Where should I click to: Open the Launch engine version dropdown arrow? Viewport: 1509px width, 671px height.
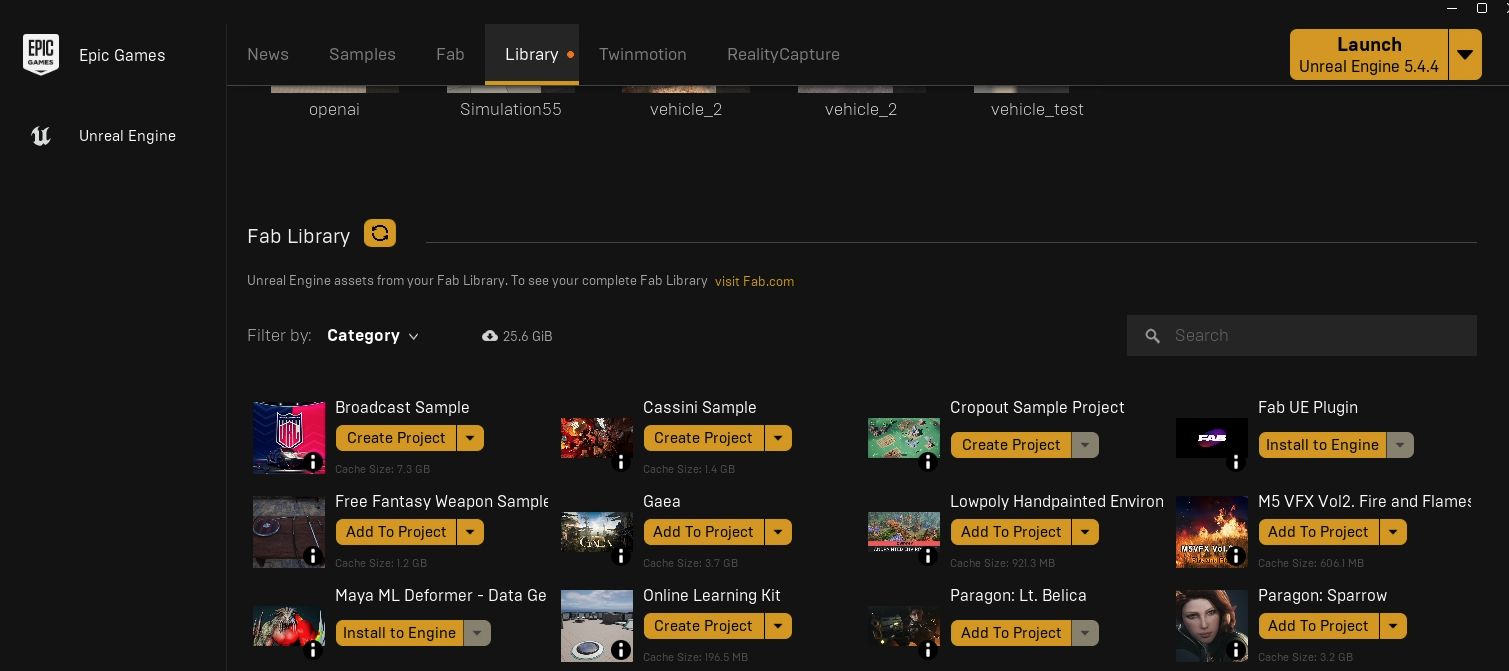pyautogui.click(x=1465, y=55)
